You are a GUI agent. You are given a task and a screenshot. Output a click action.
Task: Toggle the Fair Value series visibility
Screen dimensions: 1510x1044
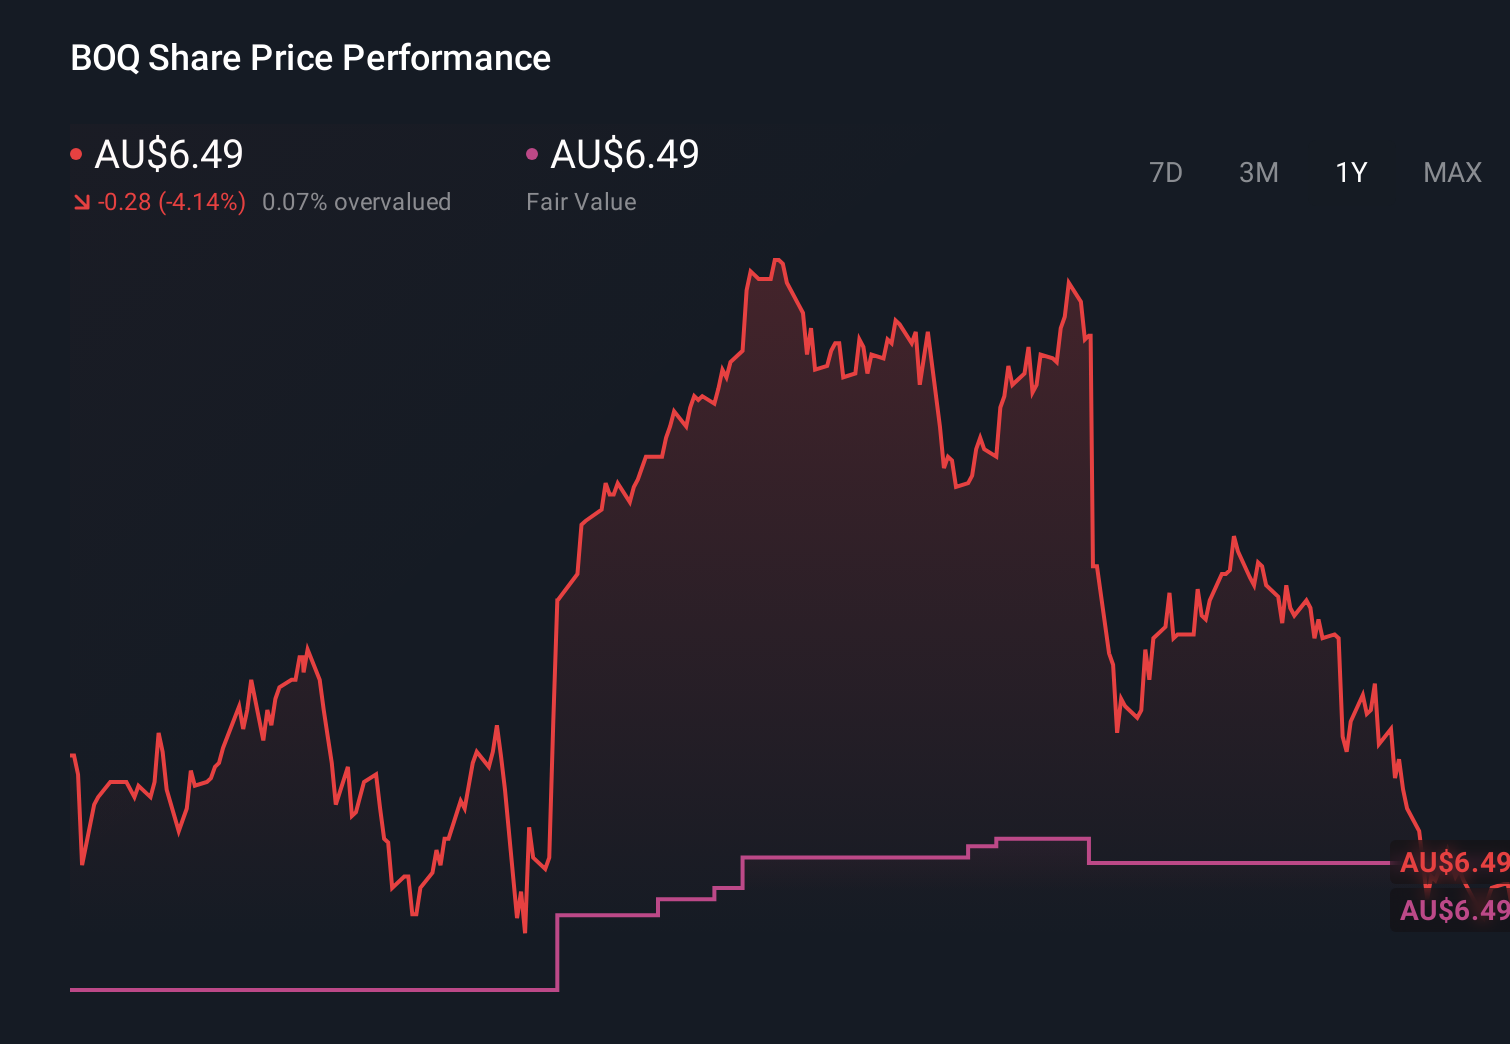click(x=624, y=152)
